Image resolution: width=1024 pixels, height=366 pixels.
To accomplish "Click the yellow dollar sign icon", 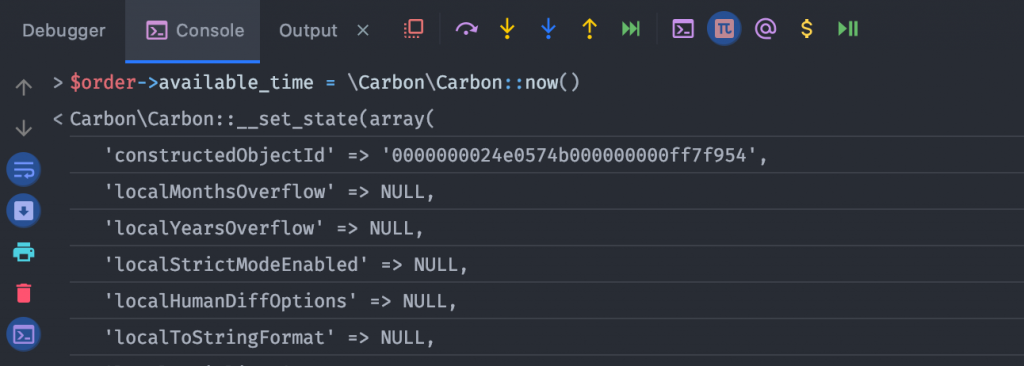I will pyautogui.click(x=807, y=29).
